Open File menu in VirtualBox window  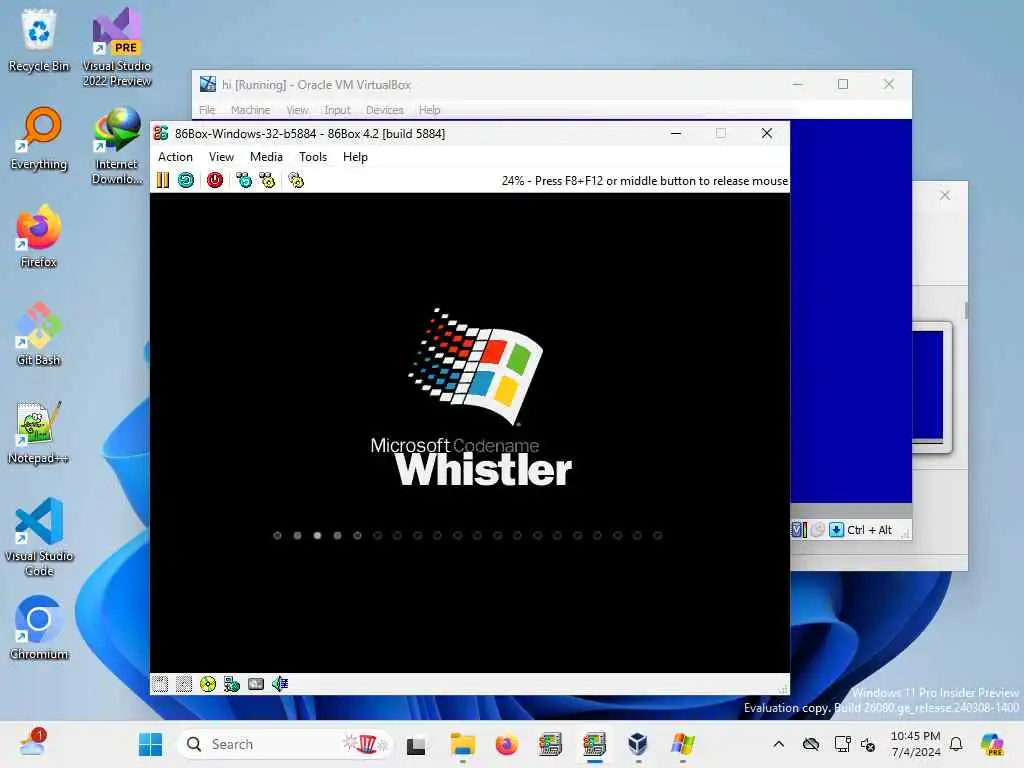[207, 110]
